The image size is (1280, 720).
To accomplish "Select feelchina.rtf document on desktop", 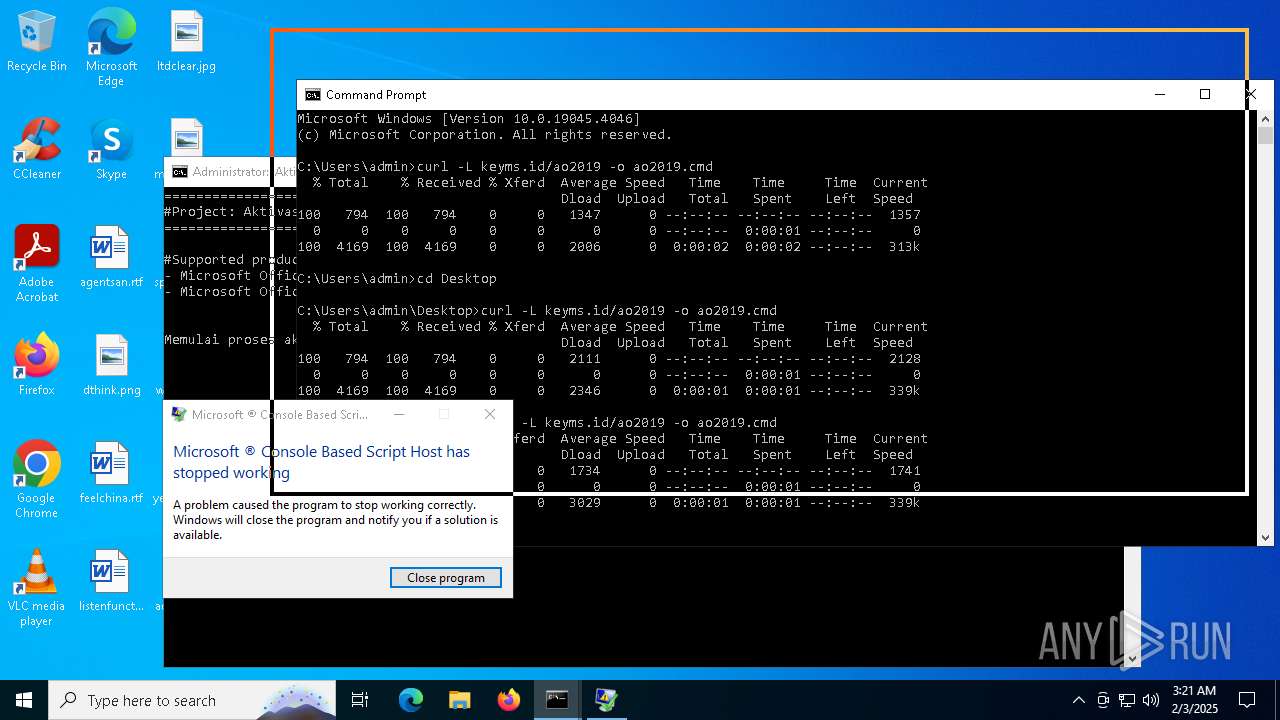I will pyautogui.click(x=111, y=473).
